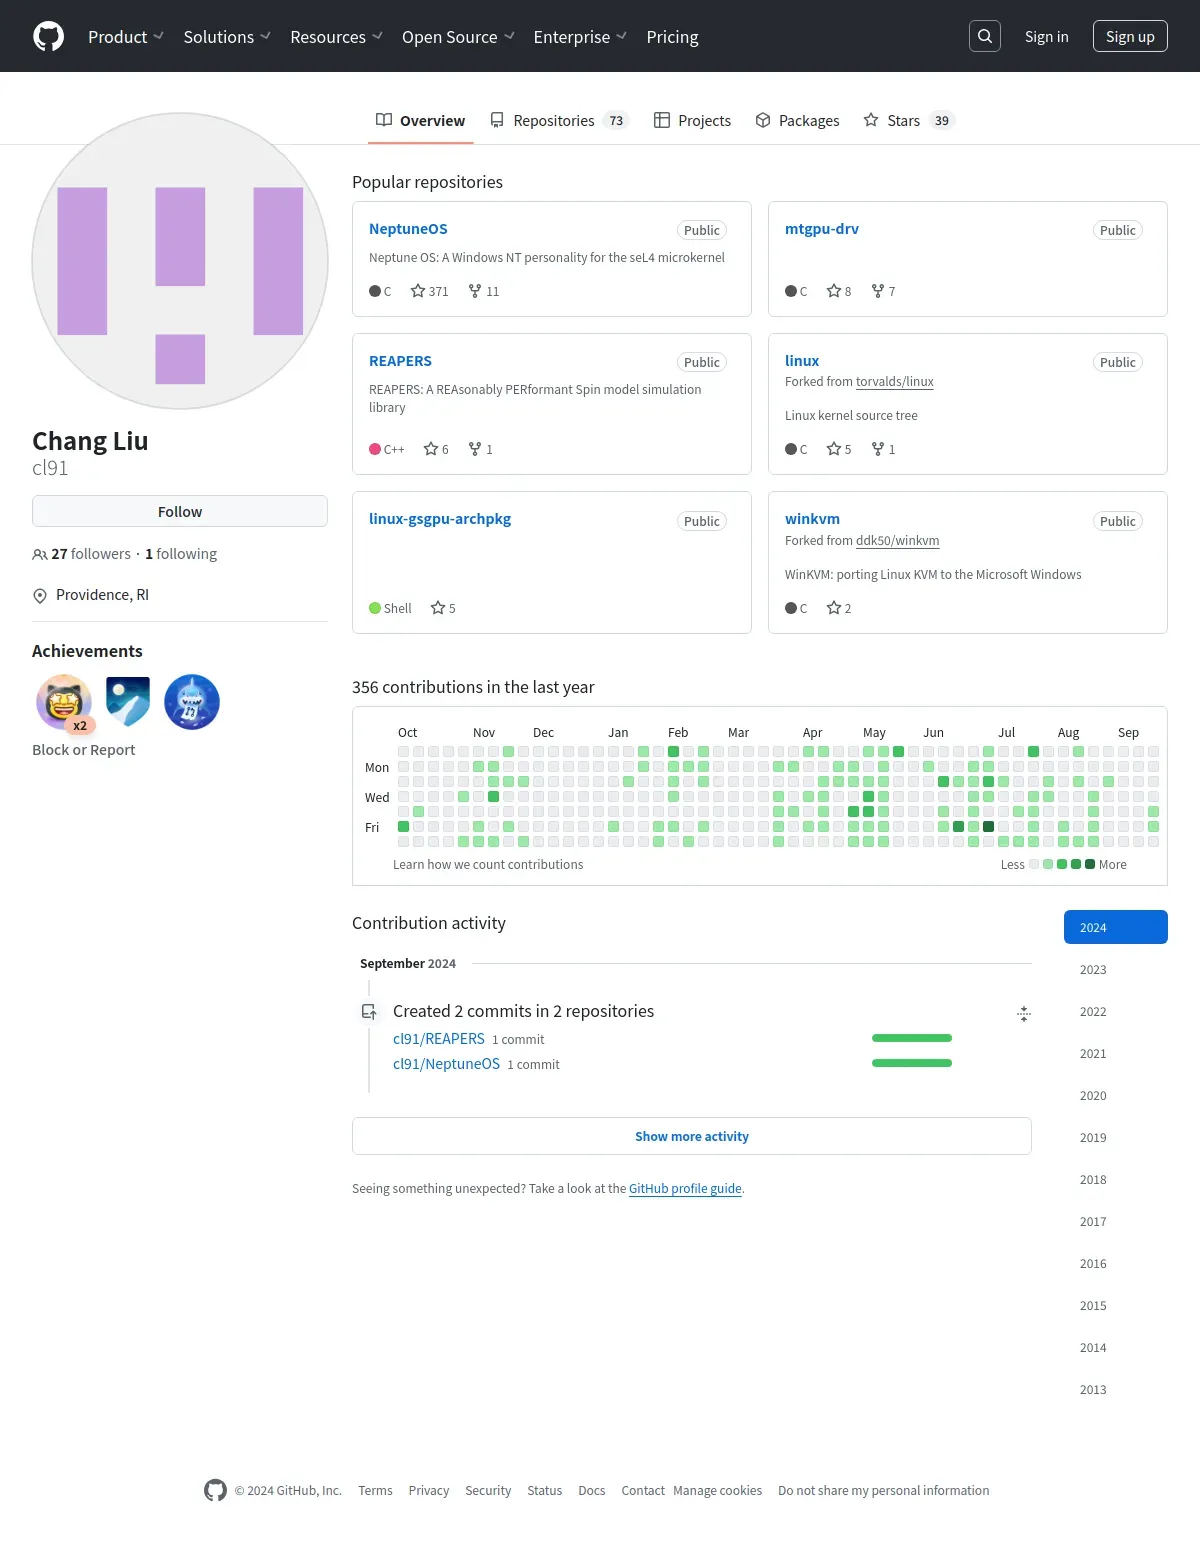Image resolution: width=1200 pixels, height=1543 pixels.
Task: Open the Arctic Code Vault achievement badge
Action: [128, 702]
